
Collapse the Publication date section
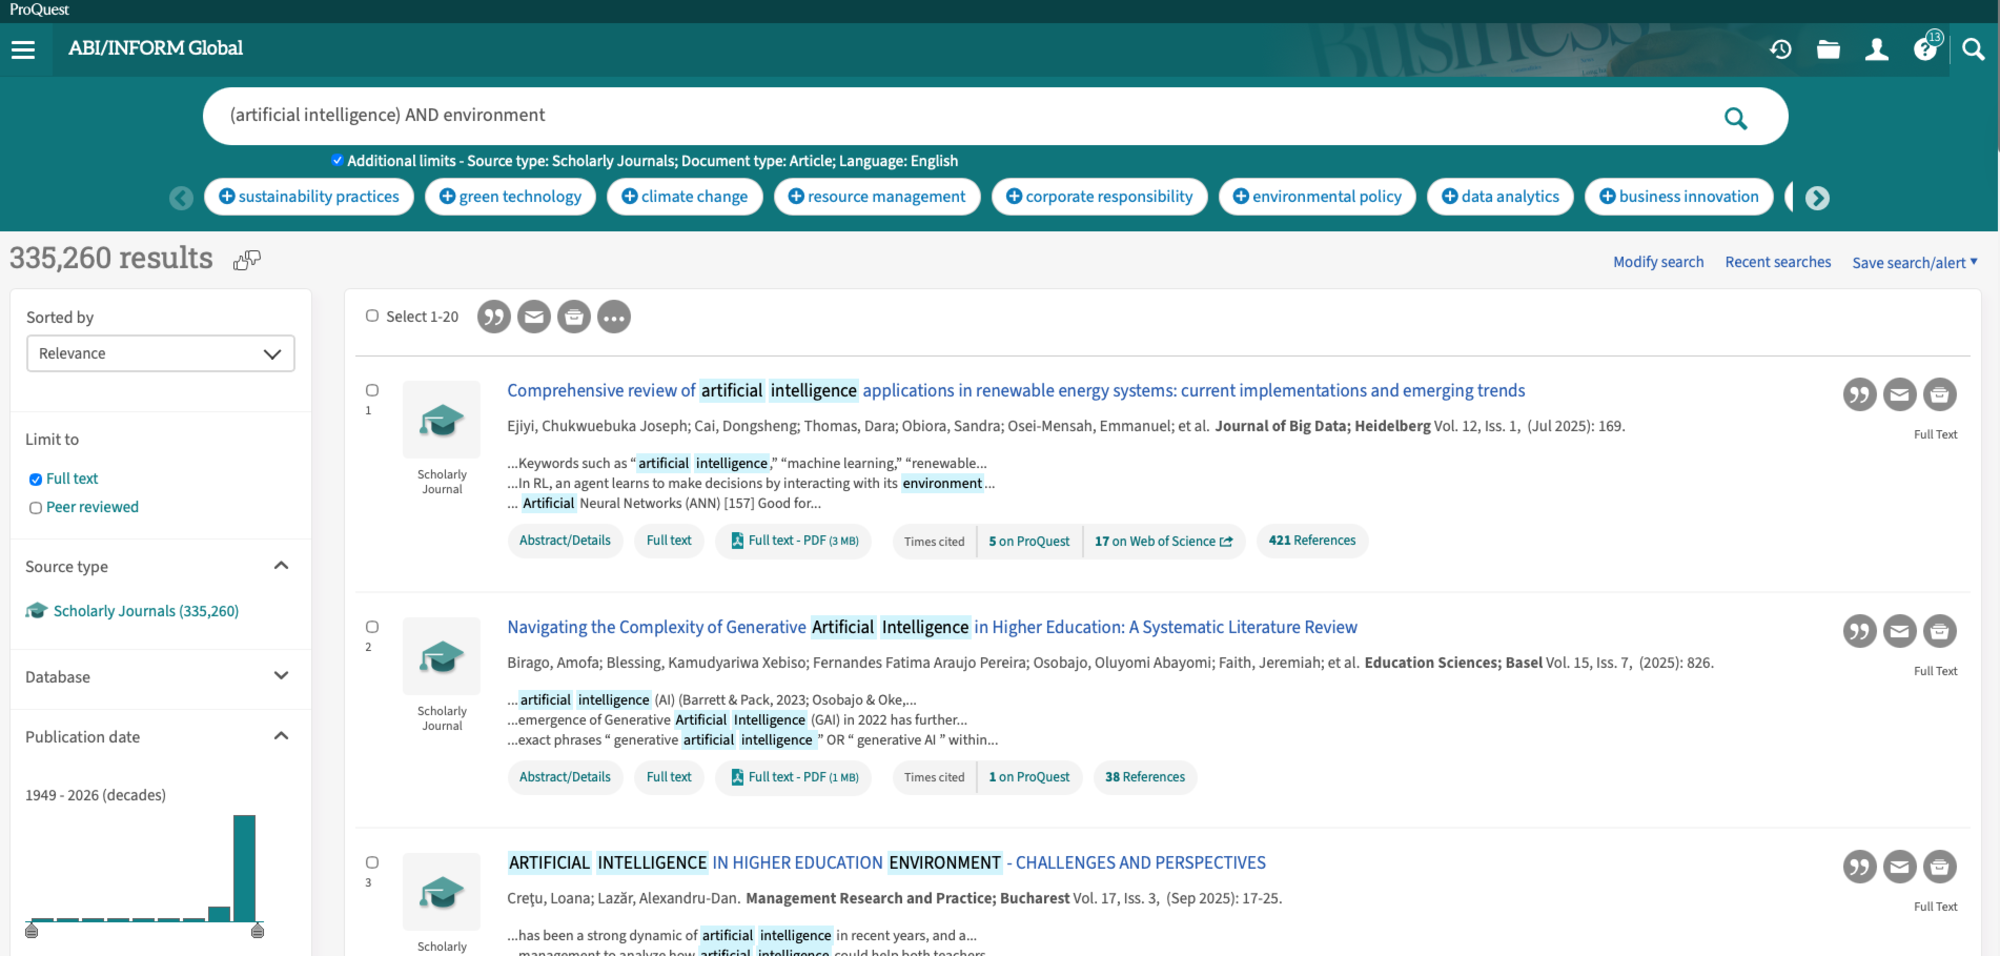click(x=282, y=736)
